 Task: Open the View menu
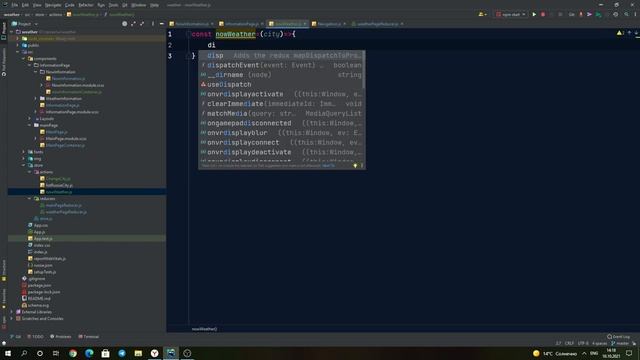pos(37,5)
